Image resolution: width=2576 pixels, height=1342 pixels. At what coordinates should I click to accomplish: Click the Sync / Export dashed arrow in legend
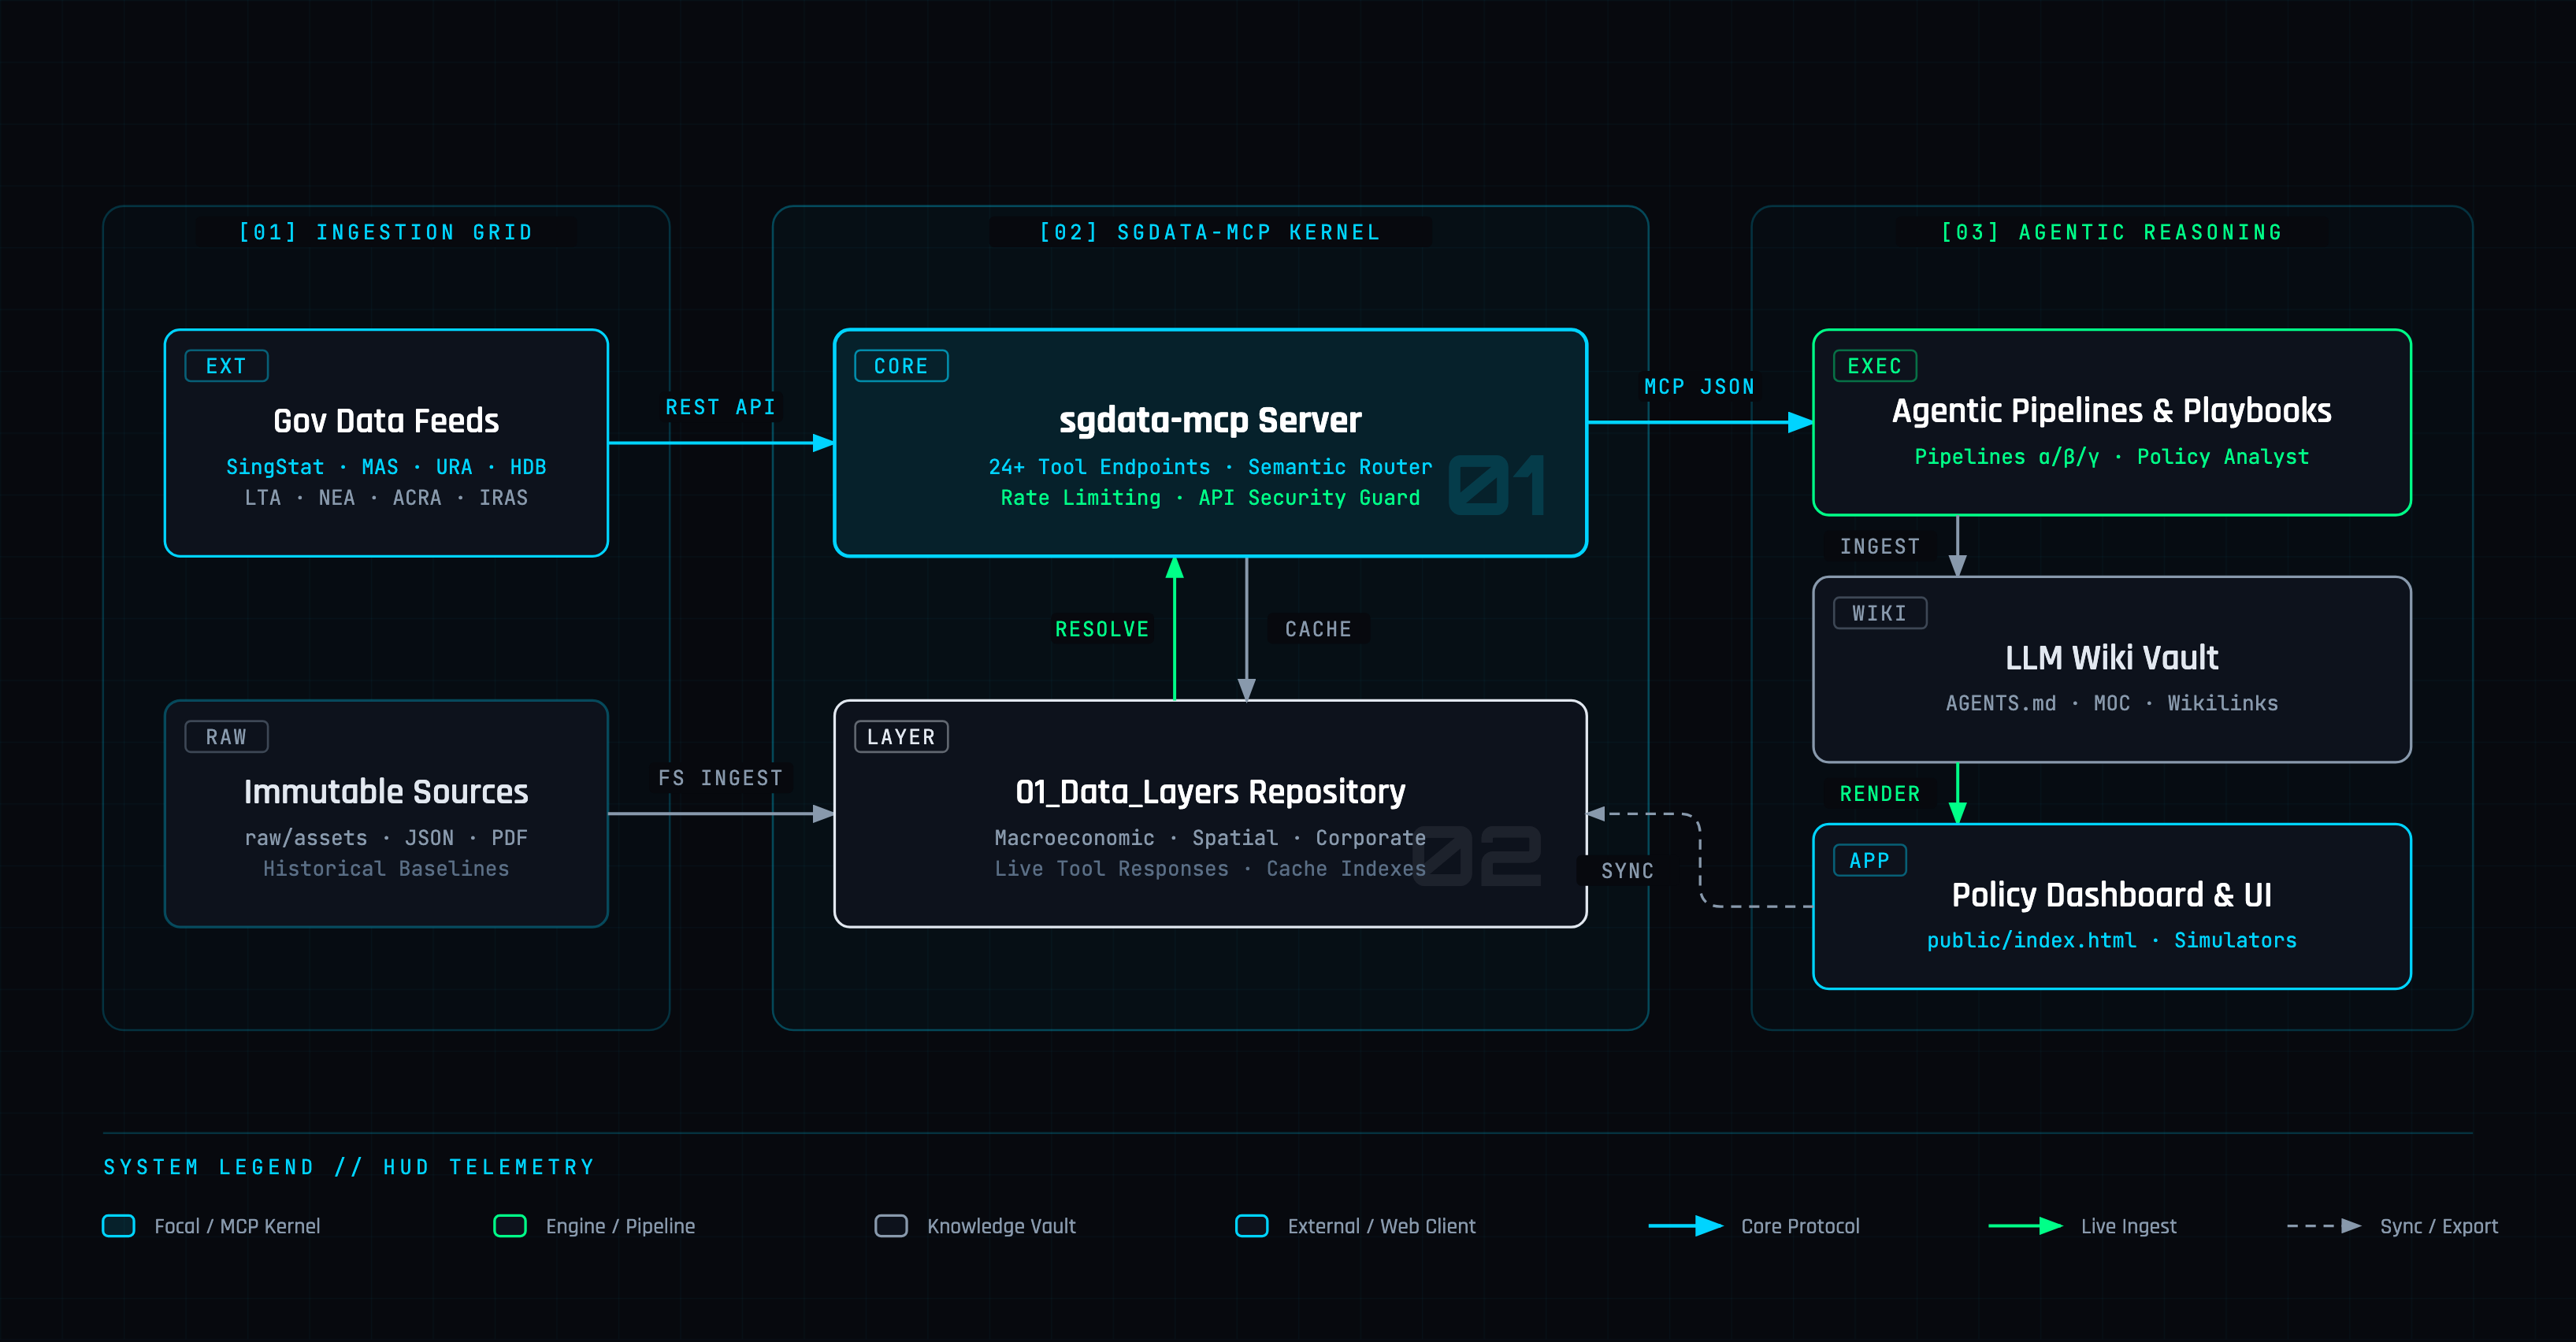(2324, 1226)
